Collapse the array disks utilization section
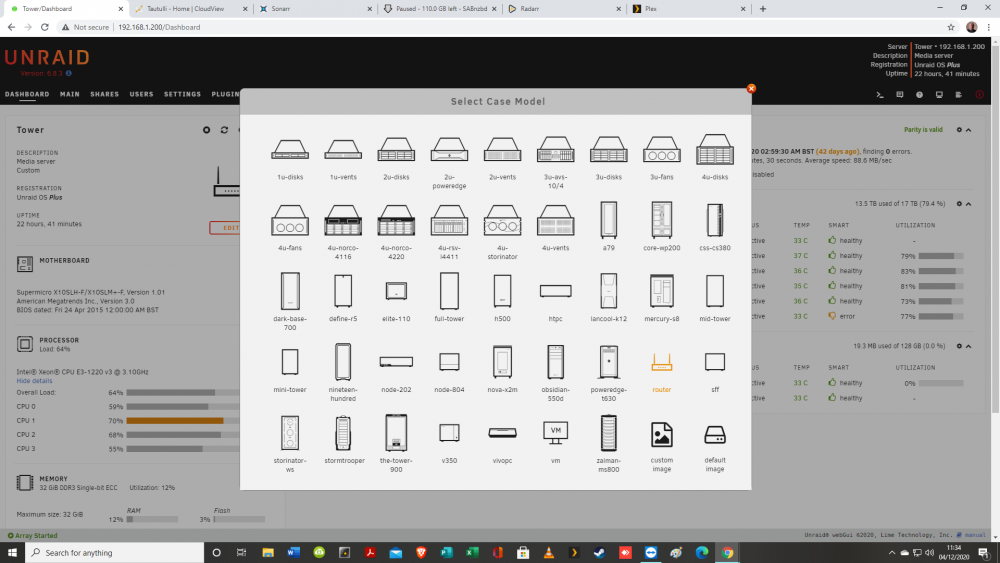This screenshot has width=1000, height=563. coord(969,204)
